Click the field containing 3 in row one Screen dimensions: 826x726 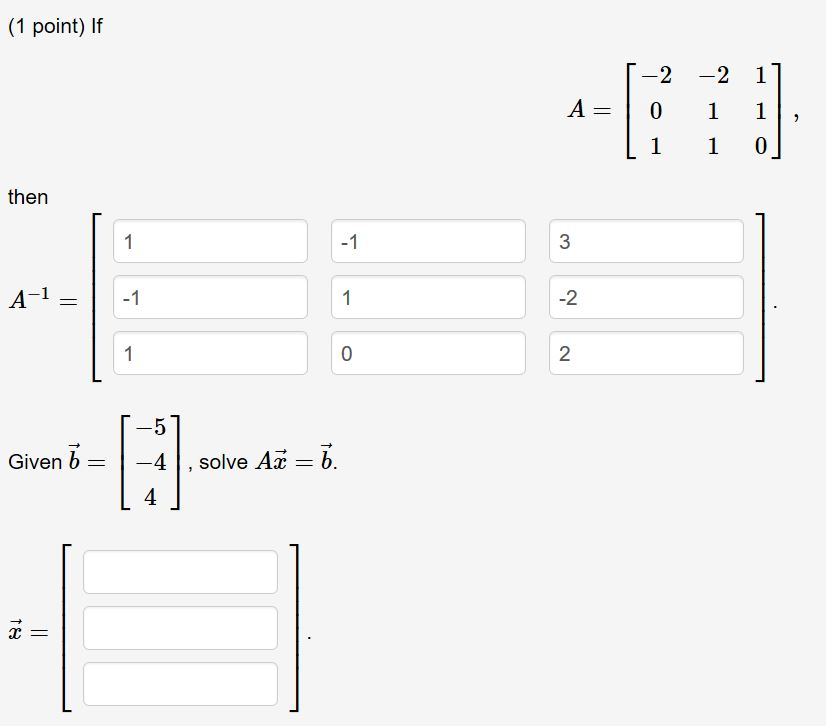(645, 240)
